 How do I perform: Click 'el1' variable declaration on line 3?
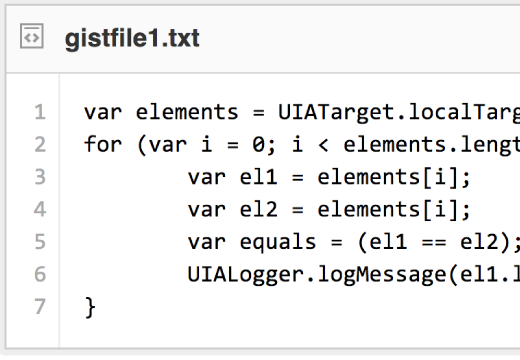point(259,177)
